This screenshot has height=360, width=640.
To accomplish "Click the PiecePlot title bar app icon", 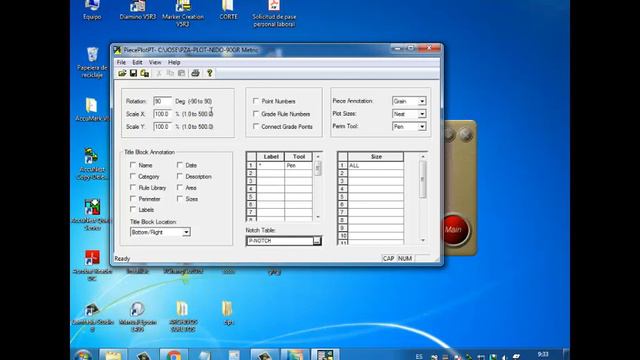I will point(118,50).
